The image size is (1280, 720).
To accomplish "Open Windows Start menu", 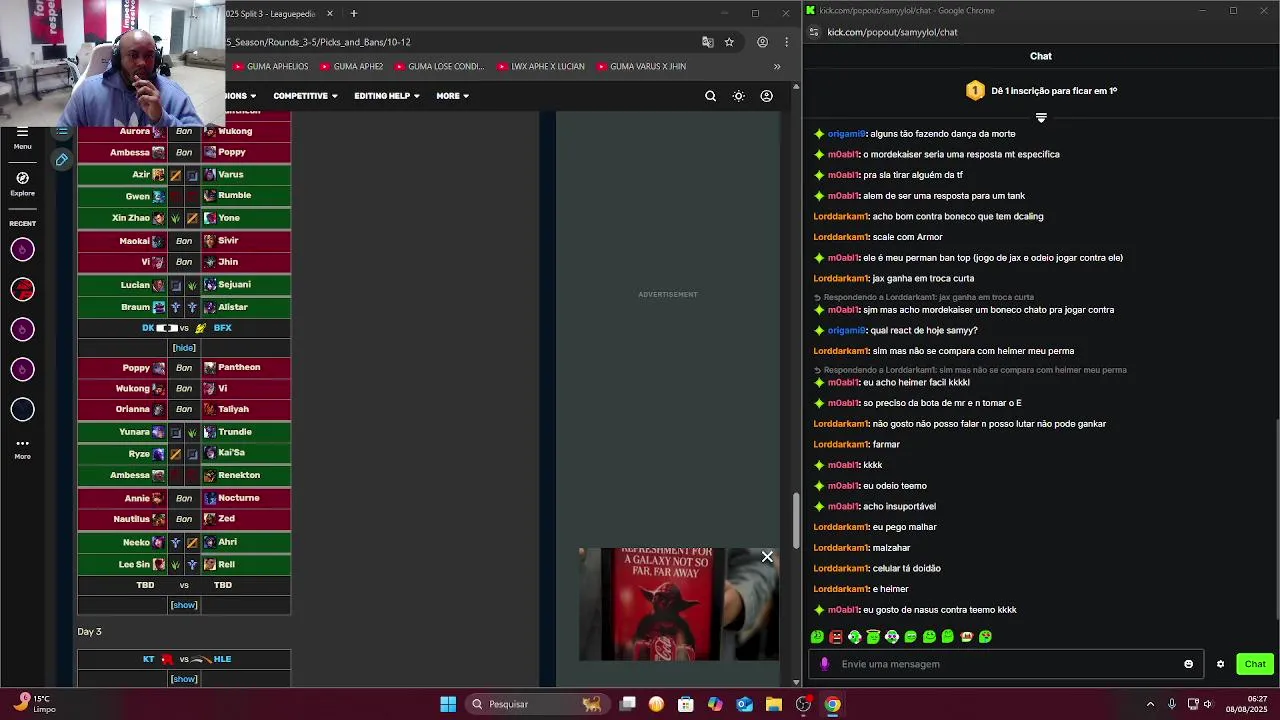I will point(448,704).
